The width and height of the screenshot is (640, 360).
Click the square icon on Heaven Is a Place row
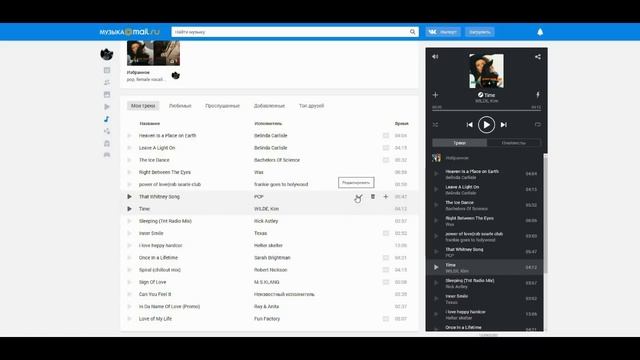click(x=386, y=136)
